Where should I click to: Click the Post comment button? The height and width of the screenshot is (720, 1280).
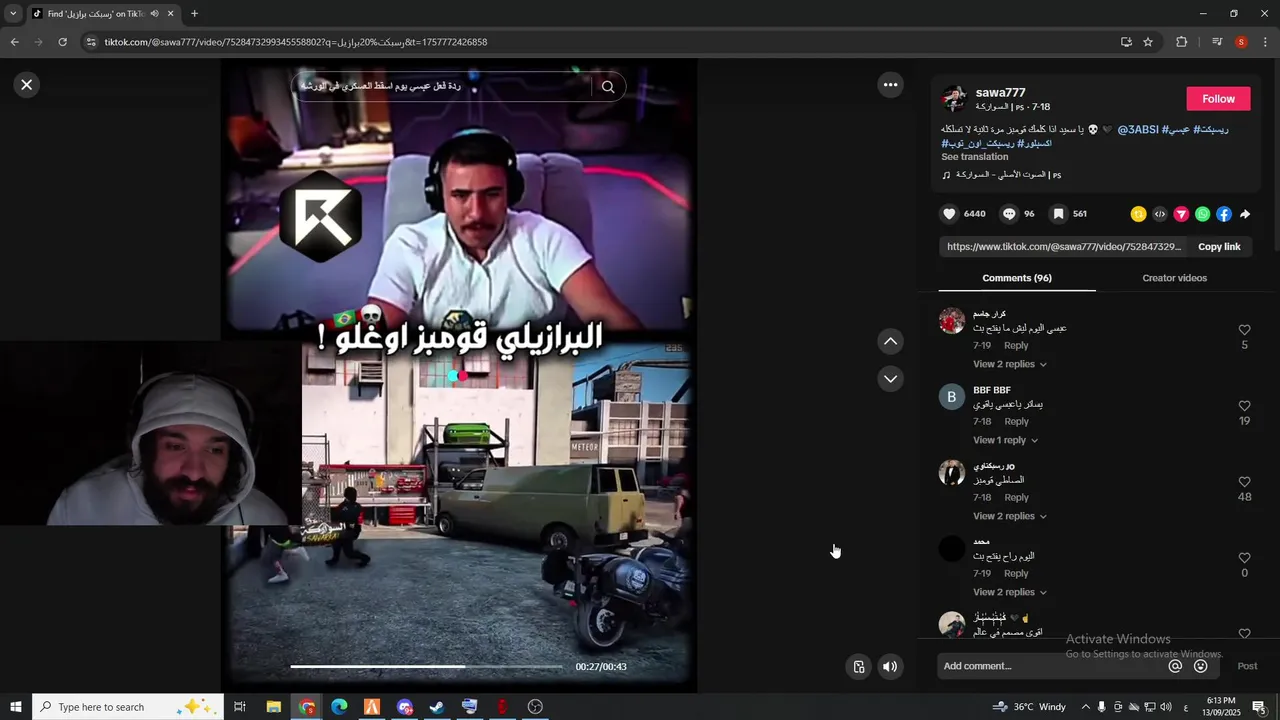1247,666
